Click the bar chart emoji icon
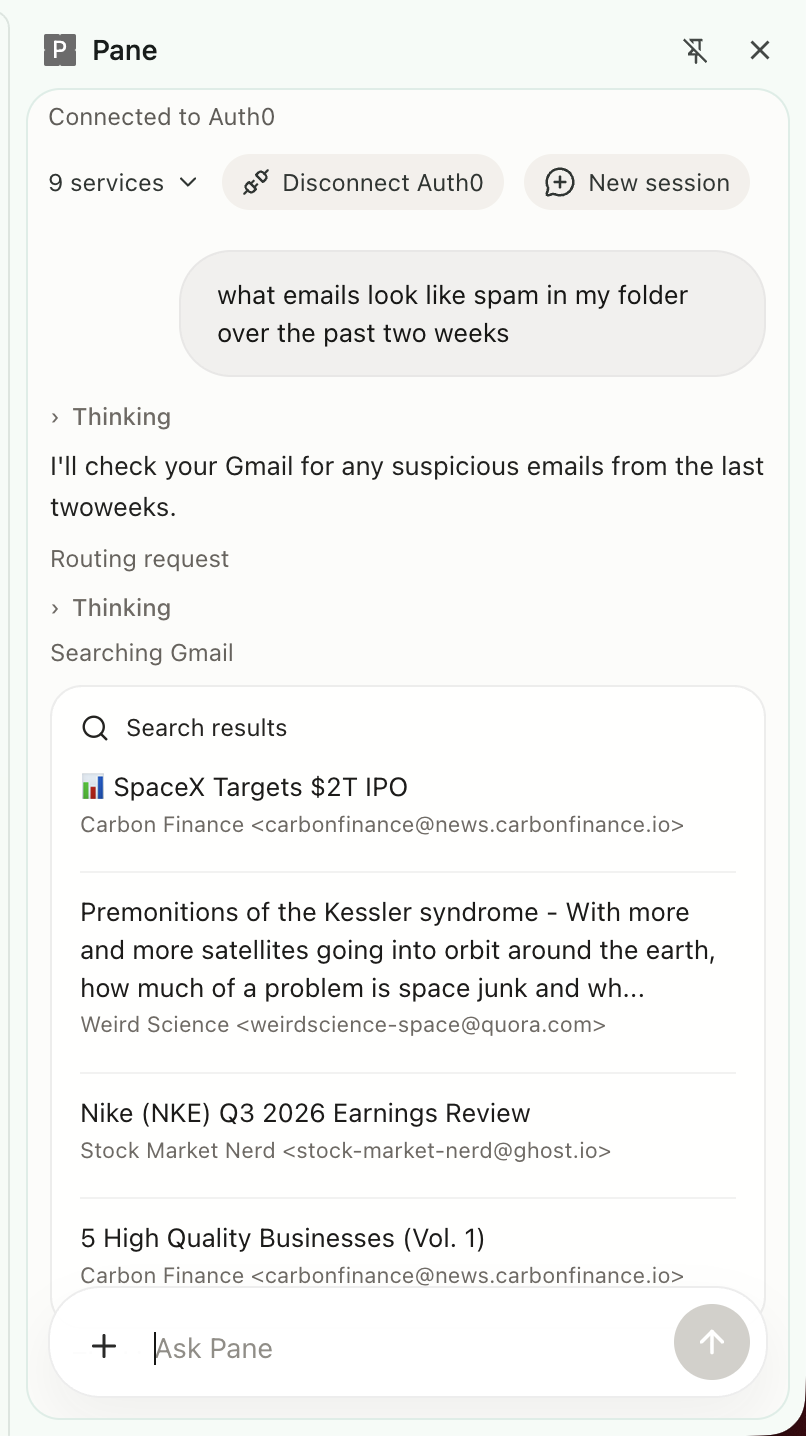This screenshot has height=1436, width=806. coord(93,787)
